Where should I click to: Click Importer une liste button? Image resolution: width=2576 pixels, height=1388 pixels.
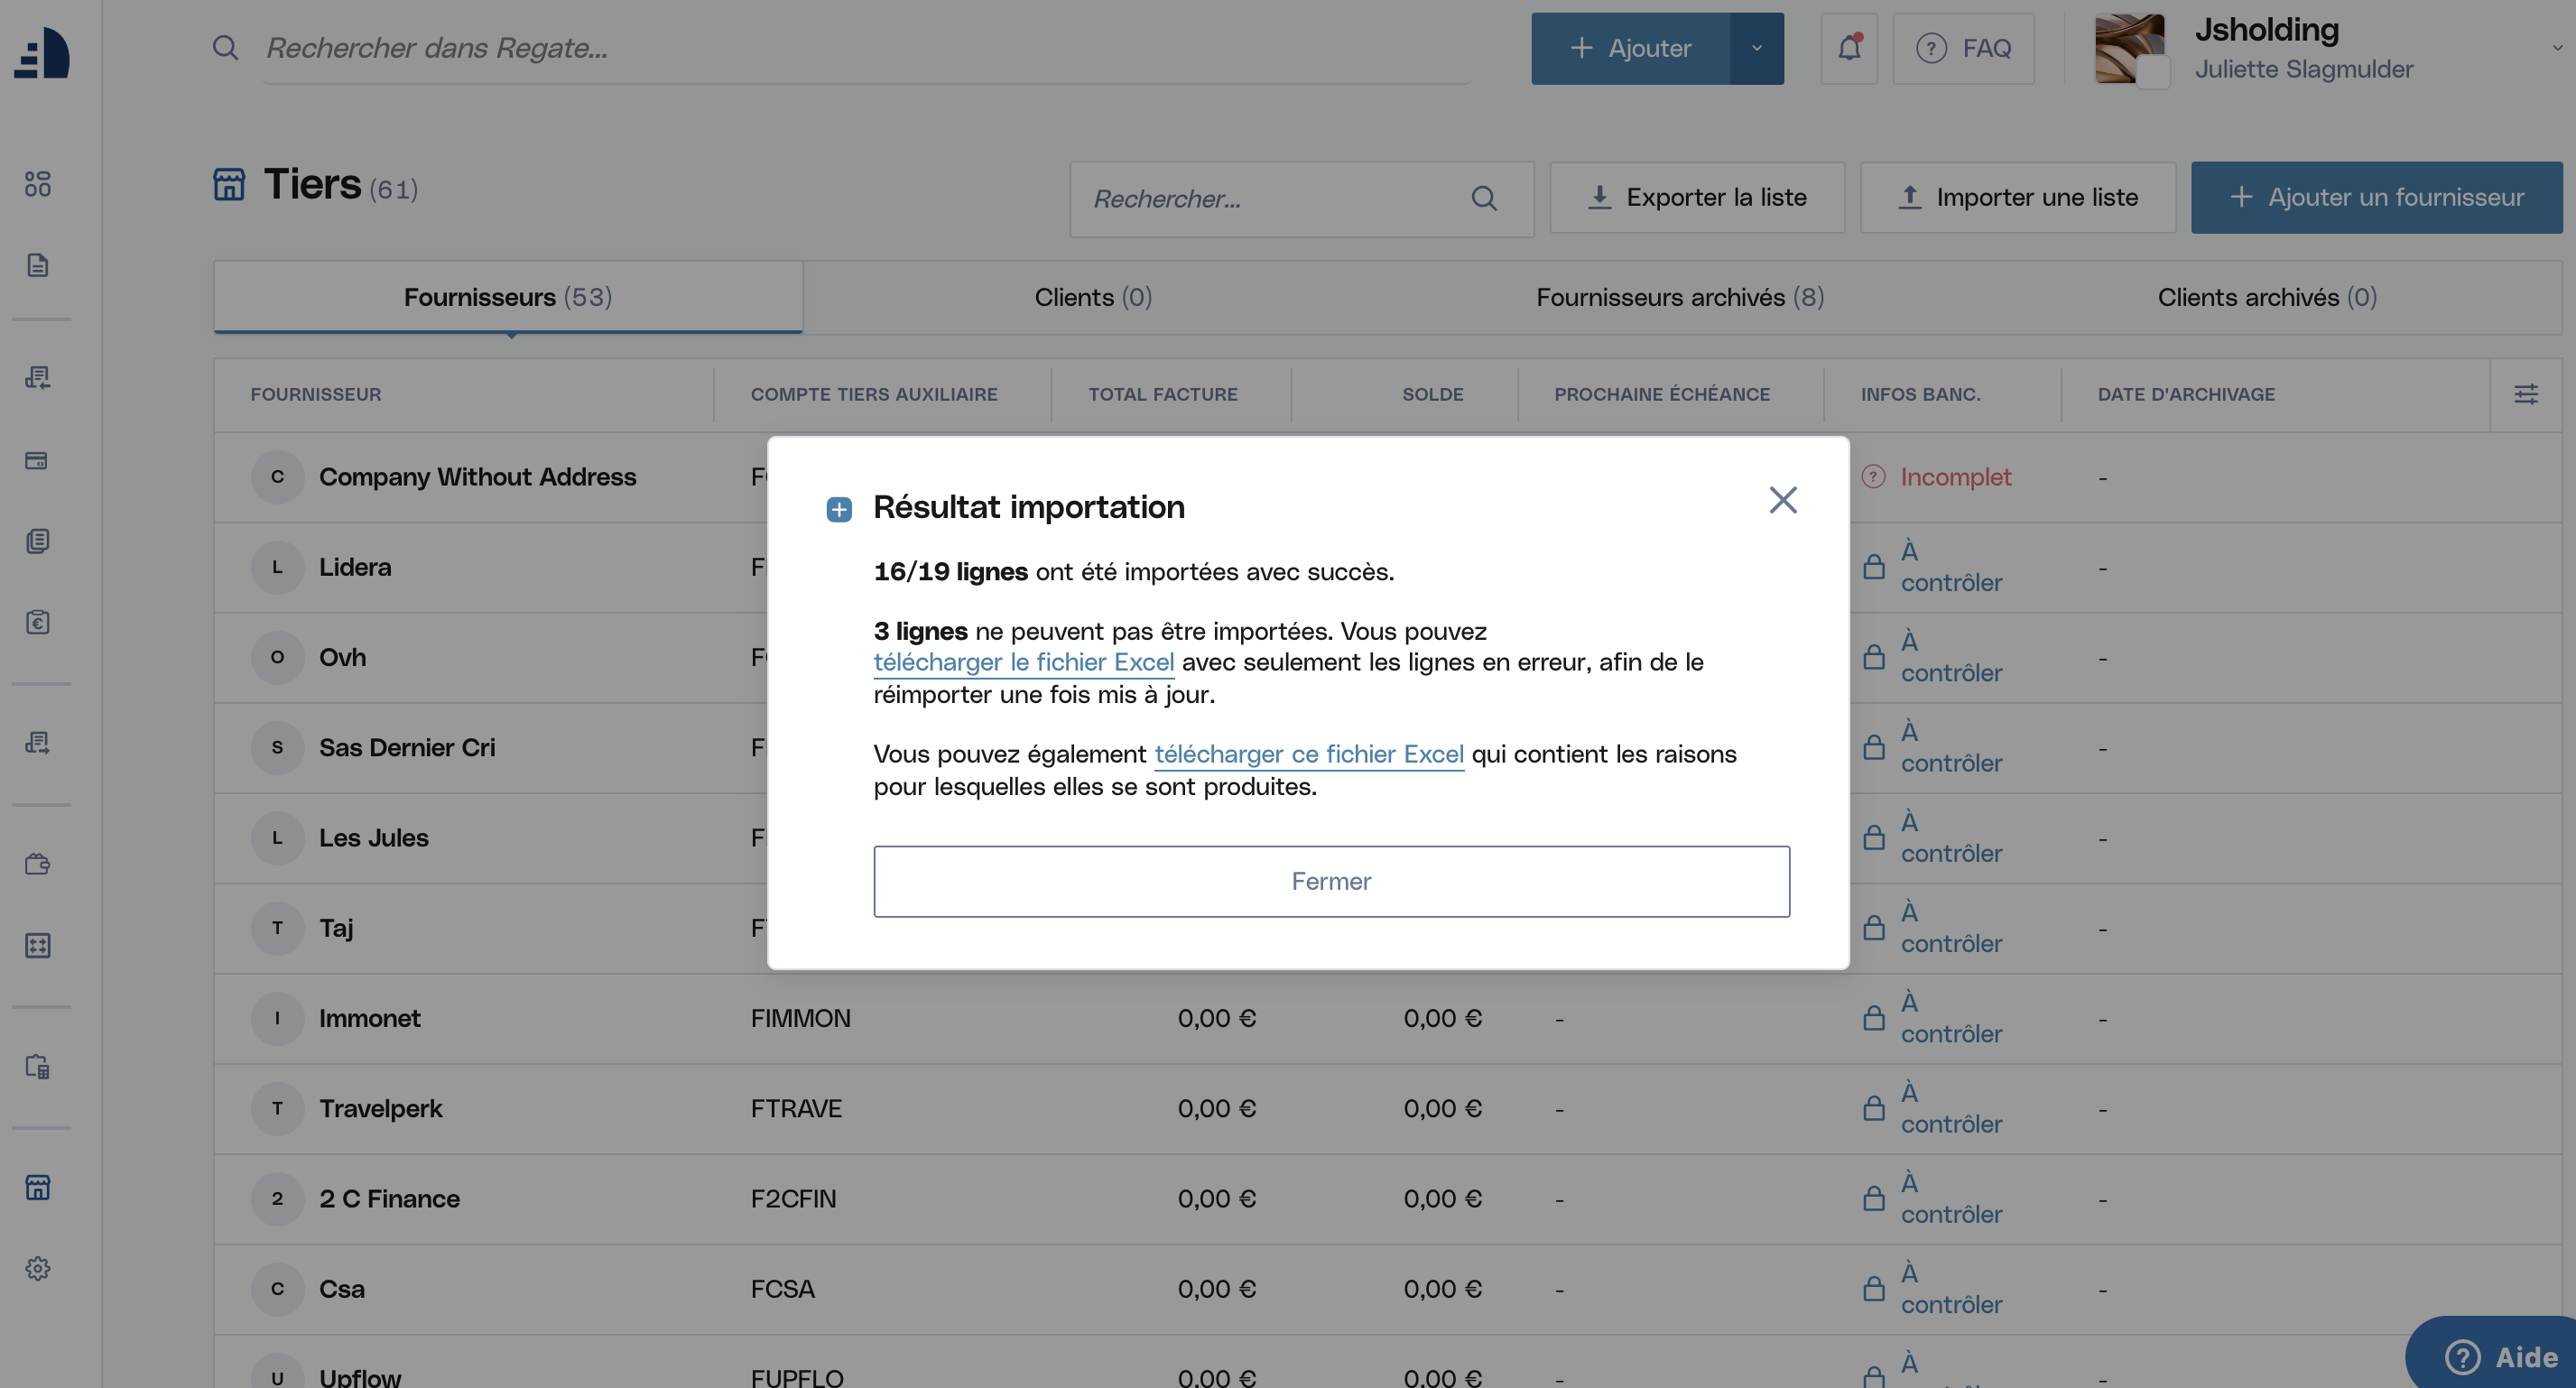click(x=2018, y=197)
